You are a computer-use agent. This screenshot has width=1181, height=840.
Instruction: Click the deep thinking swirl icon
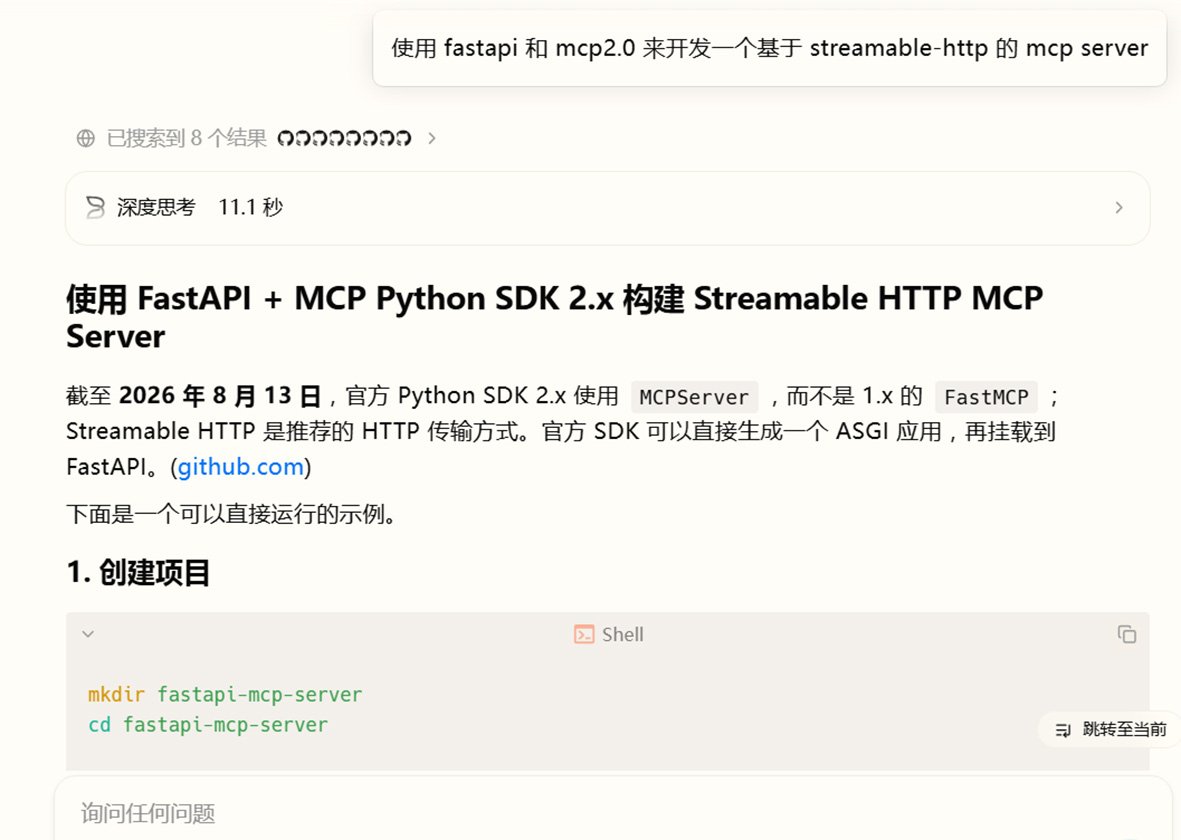click(95, 207)
